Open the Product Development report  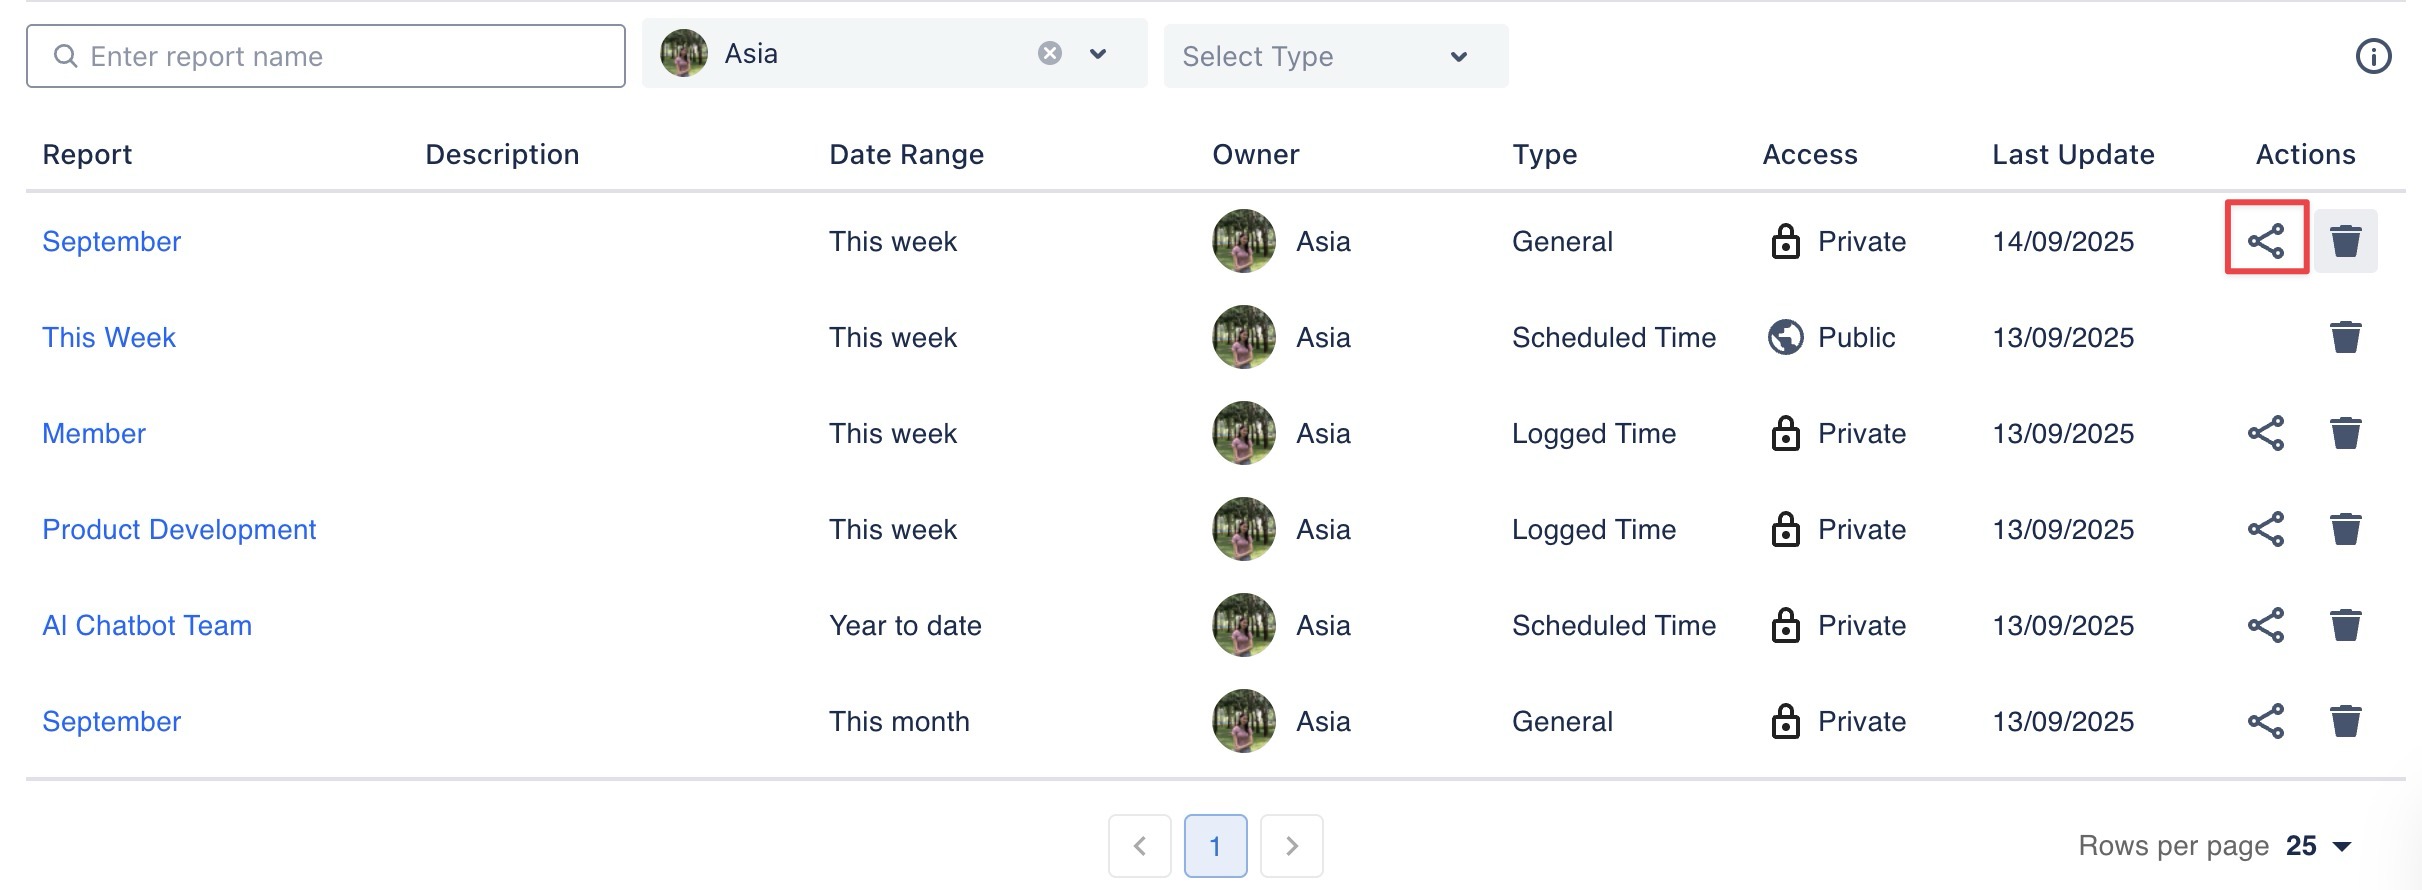[179, 529]
